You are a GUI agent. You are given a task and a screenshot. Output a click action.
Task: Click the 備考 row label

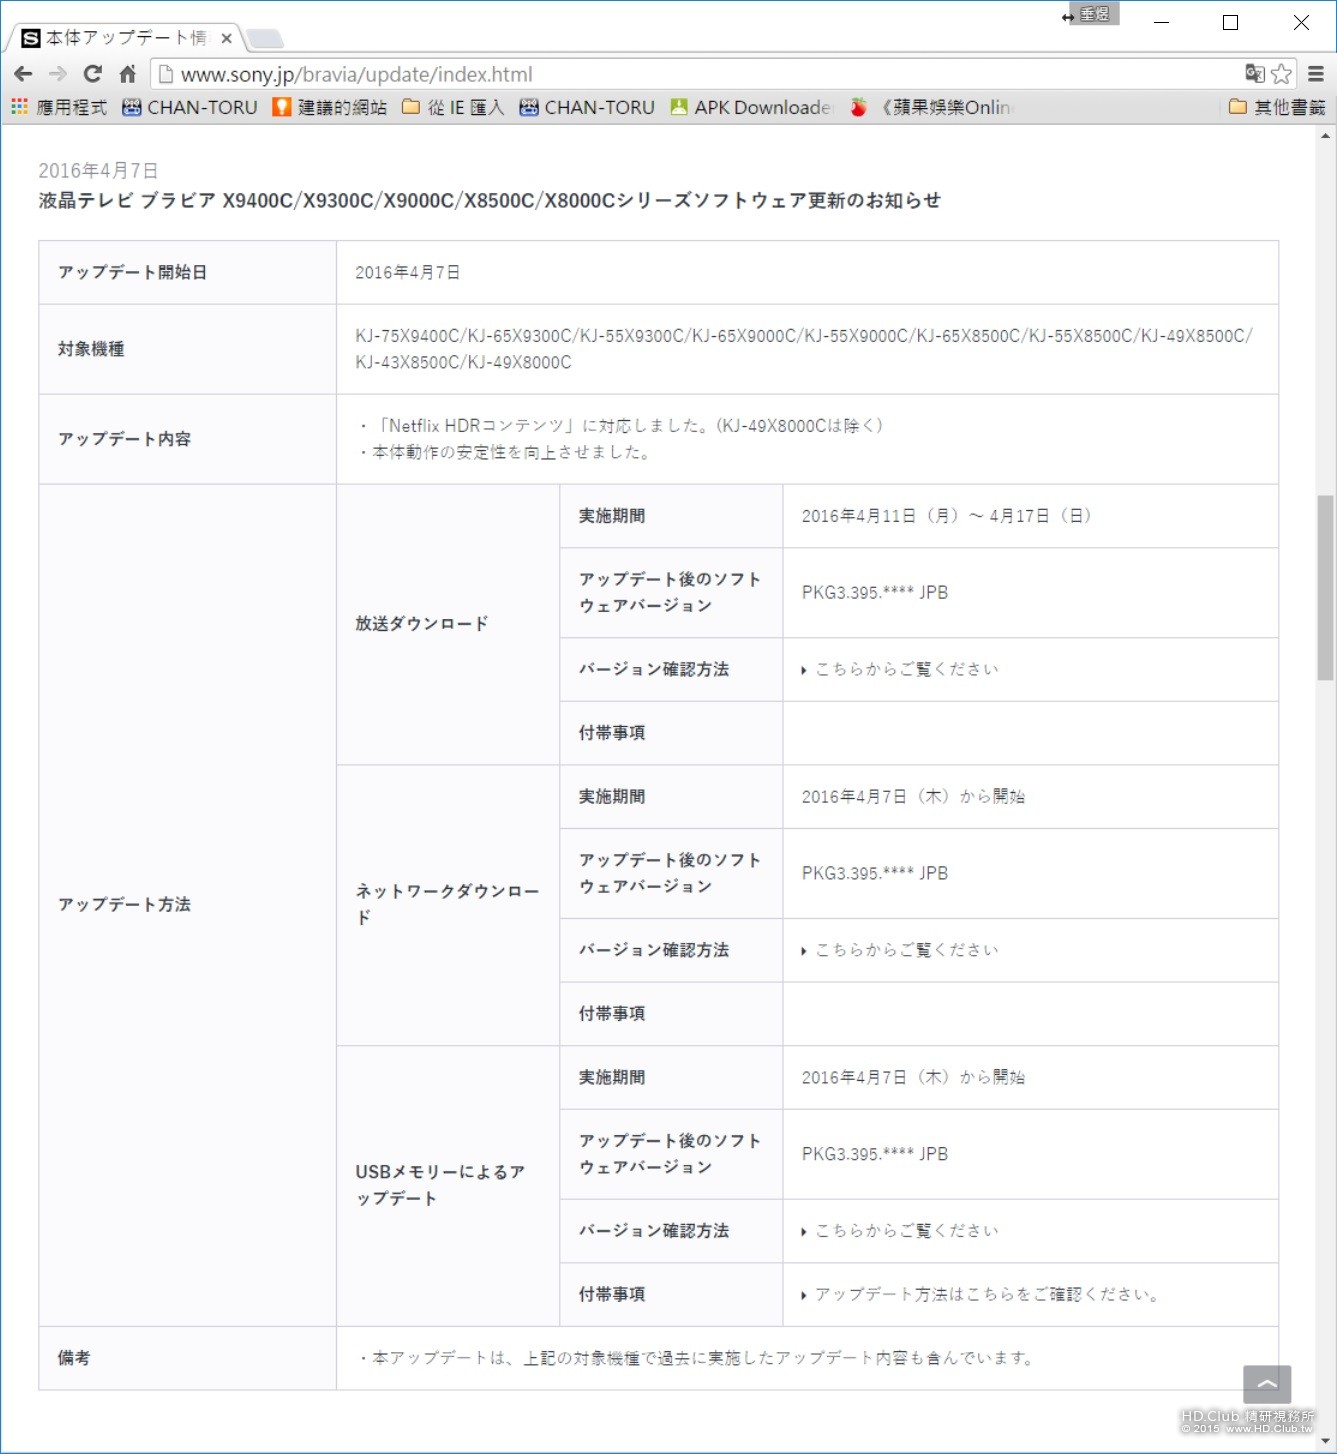point(74,1358)
